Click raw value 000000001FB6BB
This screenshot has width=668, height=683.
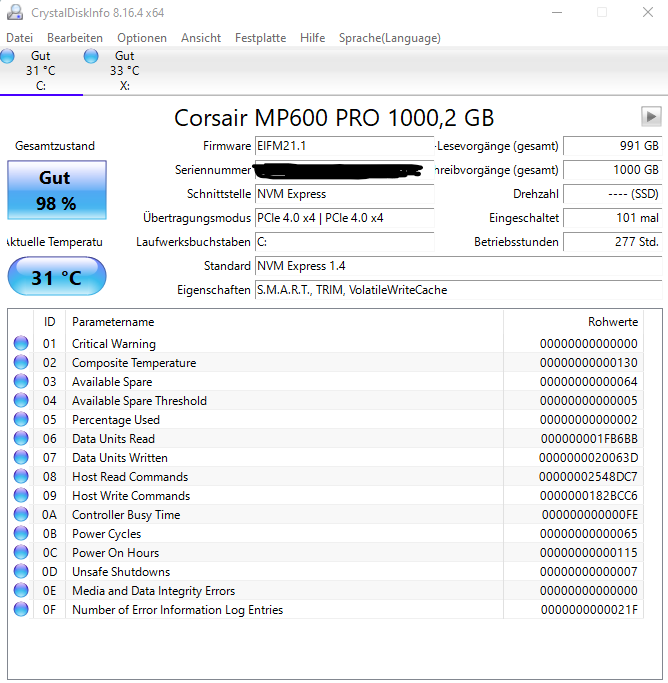[x=589, y=439]
